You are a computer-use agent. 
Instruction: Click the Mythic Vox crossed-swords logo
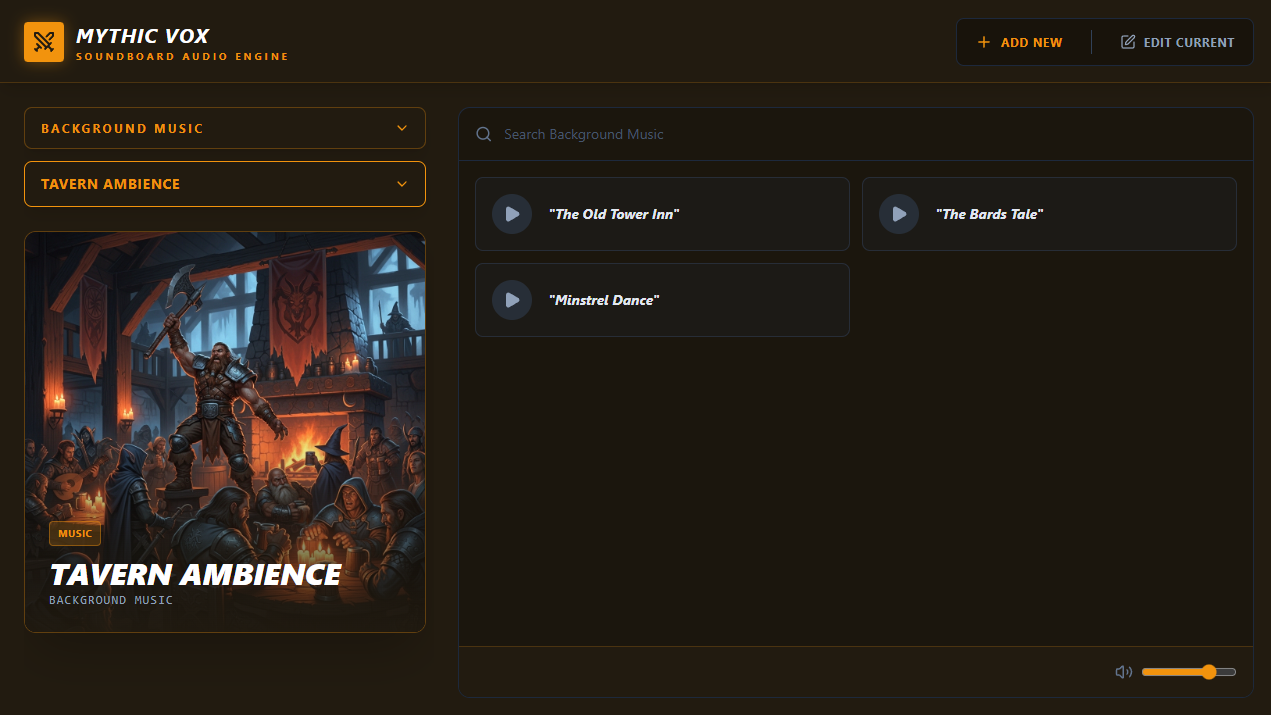click(x=44, y=42)
